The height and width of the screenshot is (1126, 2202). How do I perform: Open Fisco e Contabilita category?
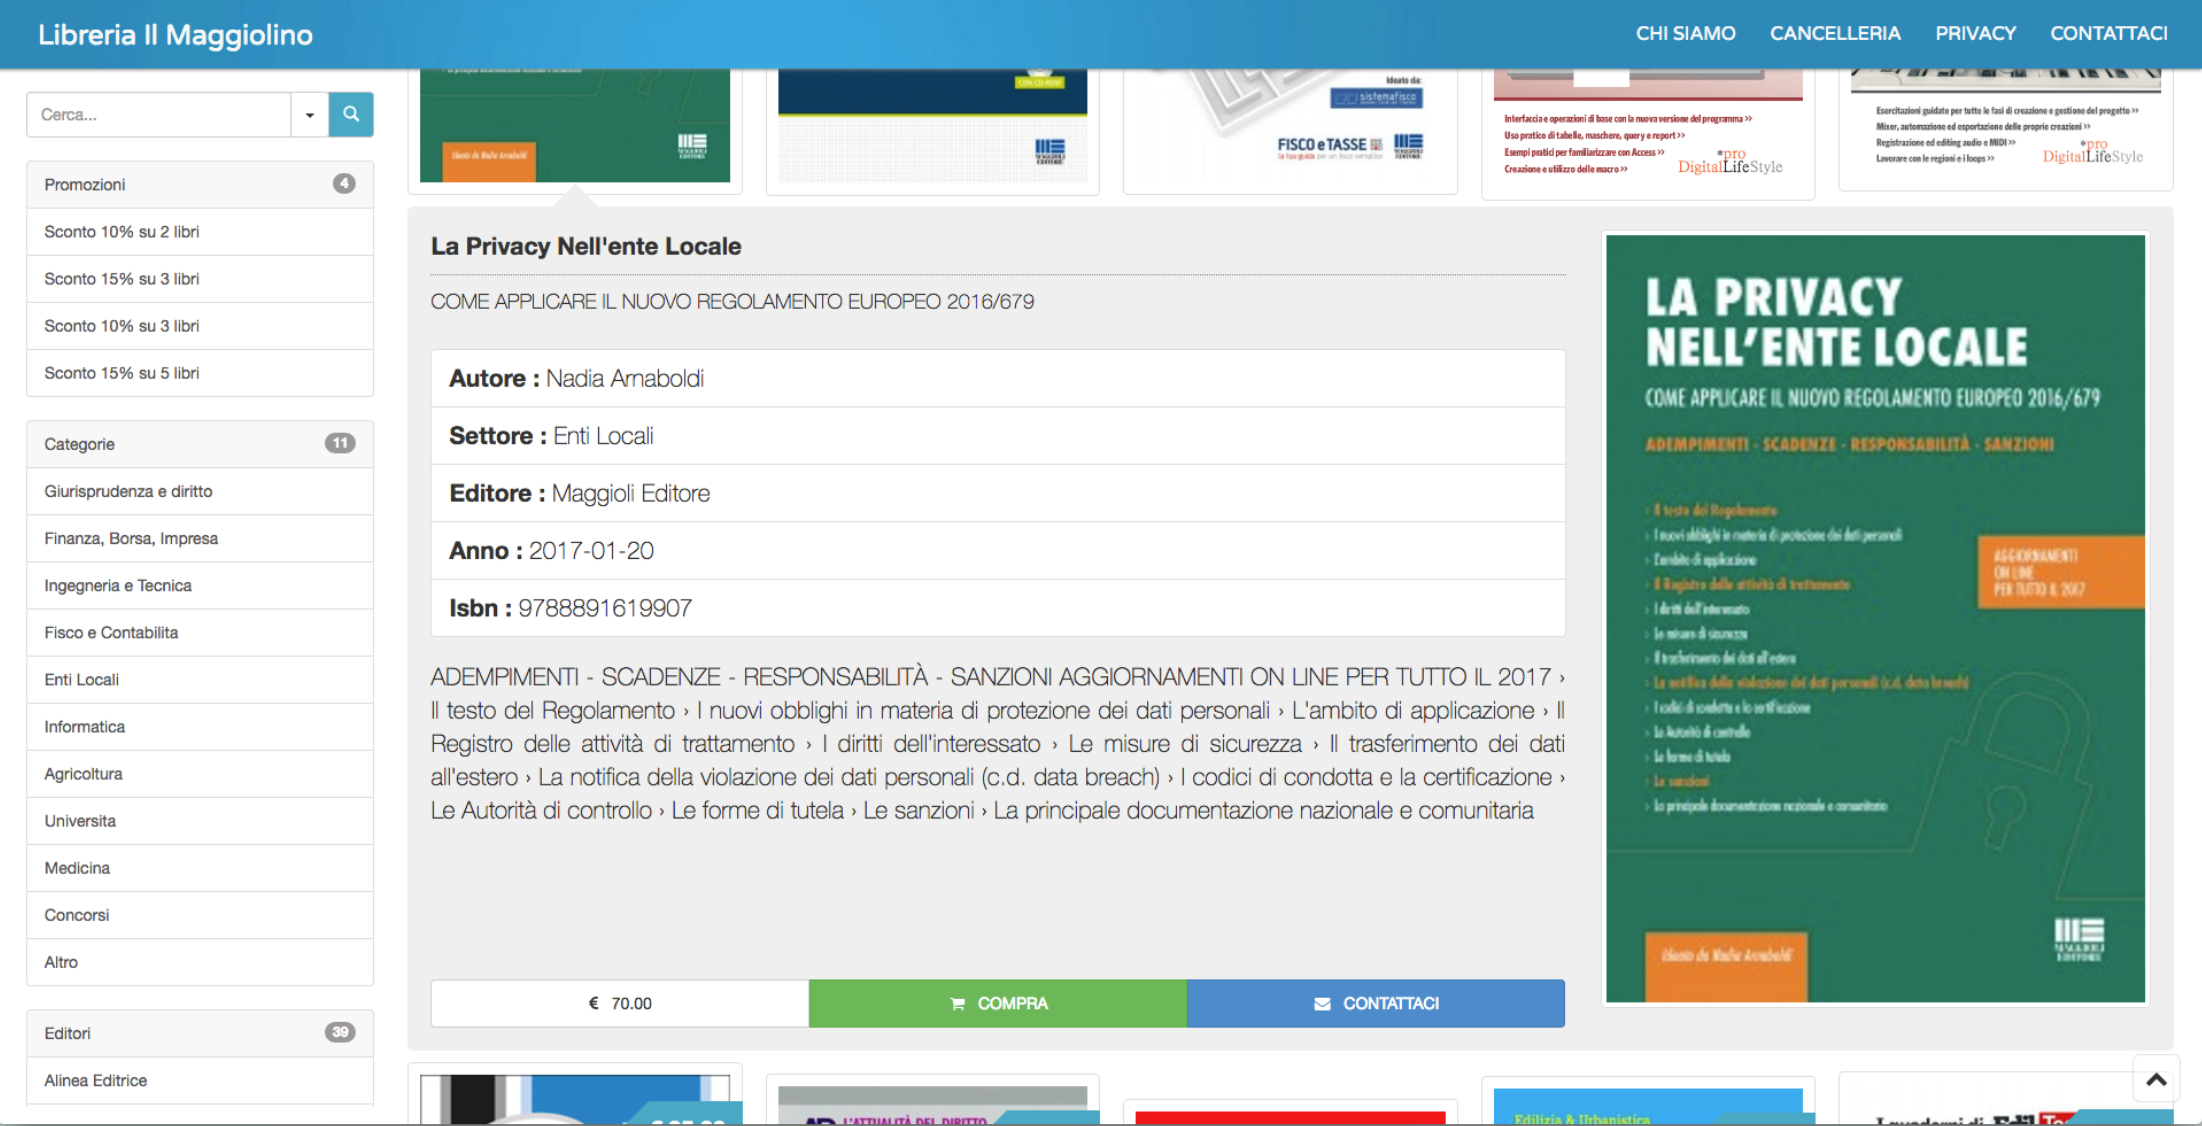(x=200, y=632)
